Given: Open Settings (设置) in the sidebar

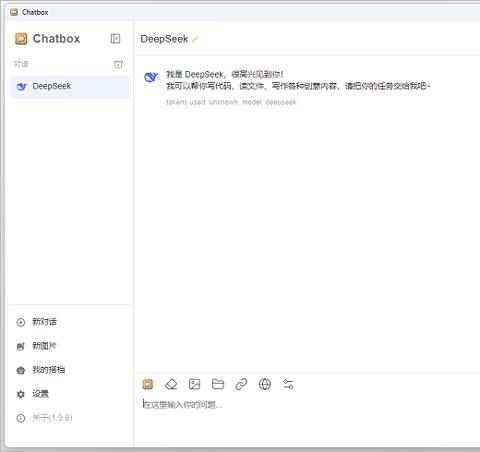Looking at the screenshot, I should coord(69,394).
